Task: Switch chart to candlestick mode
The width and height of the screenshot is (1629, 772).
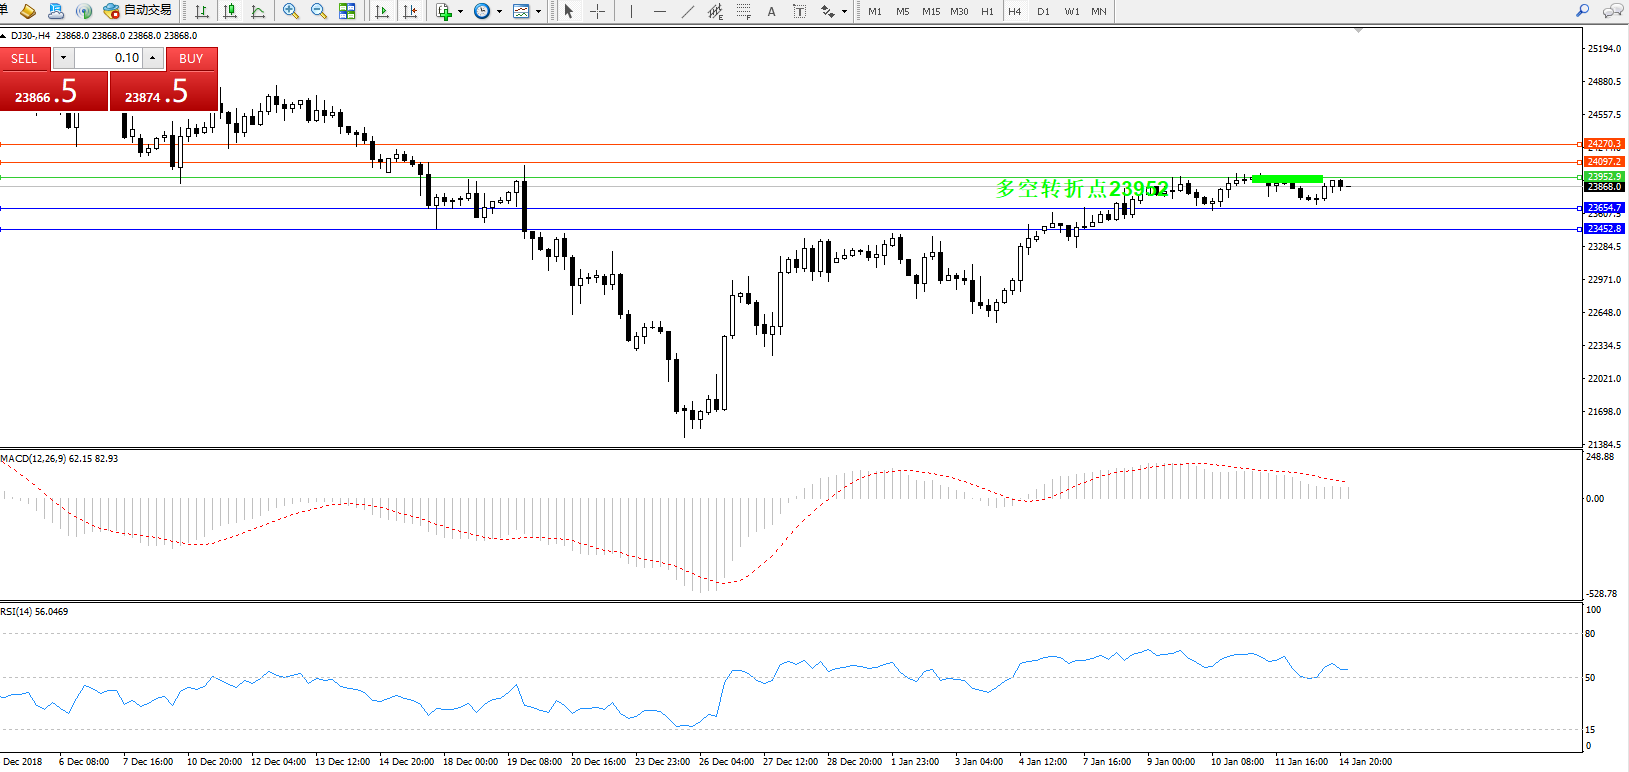Action: pyautogui.click(x=230, y=11)
